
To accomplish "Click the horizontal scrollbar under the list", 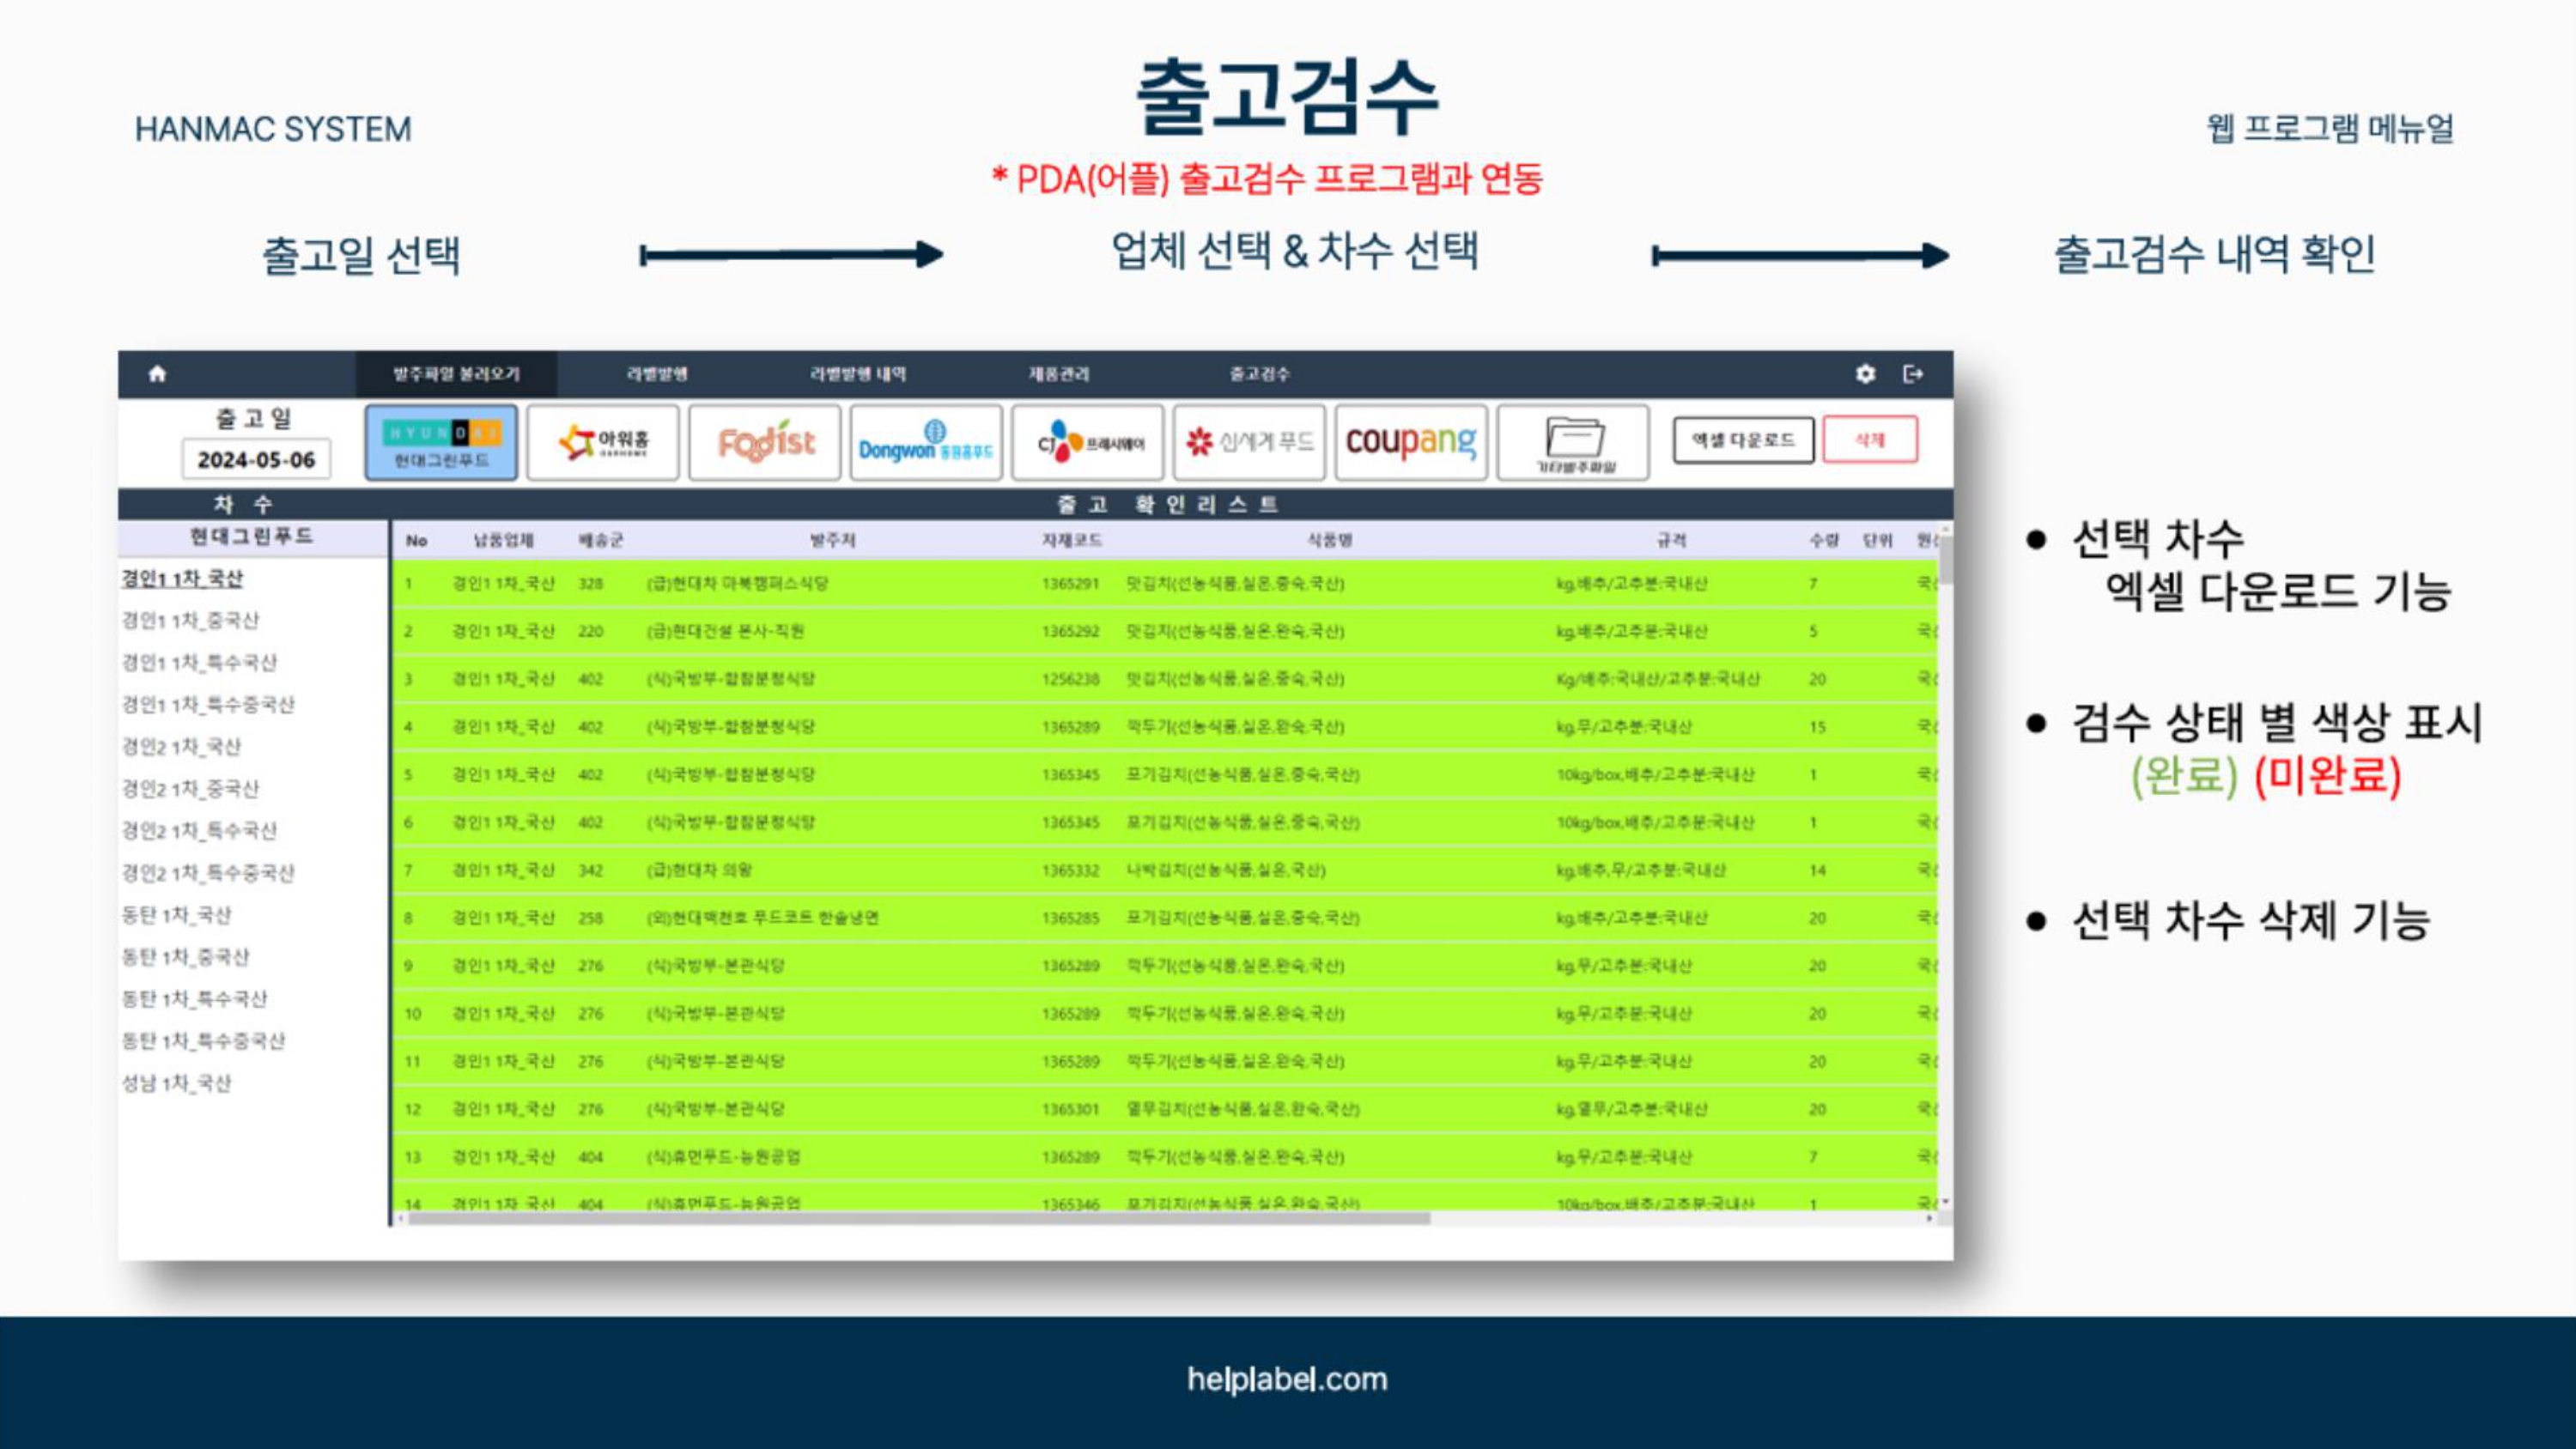I will [918, 1218].
